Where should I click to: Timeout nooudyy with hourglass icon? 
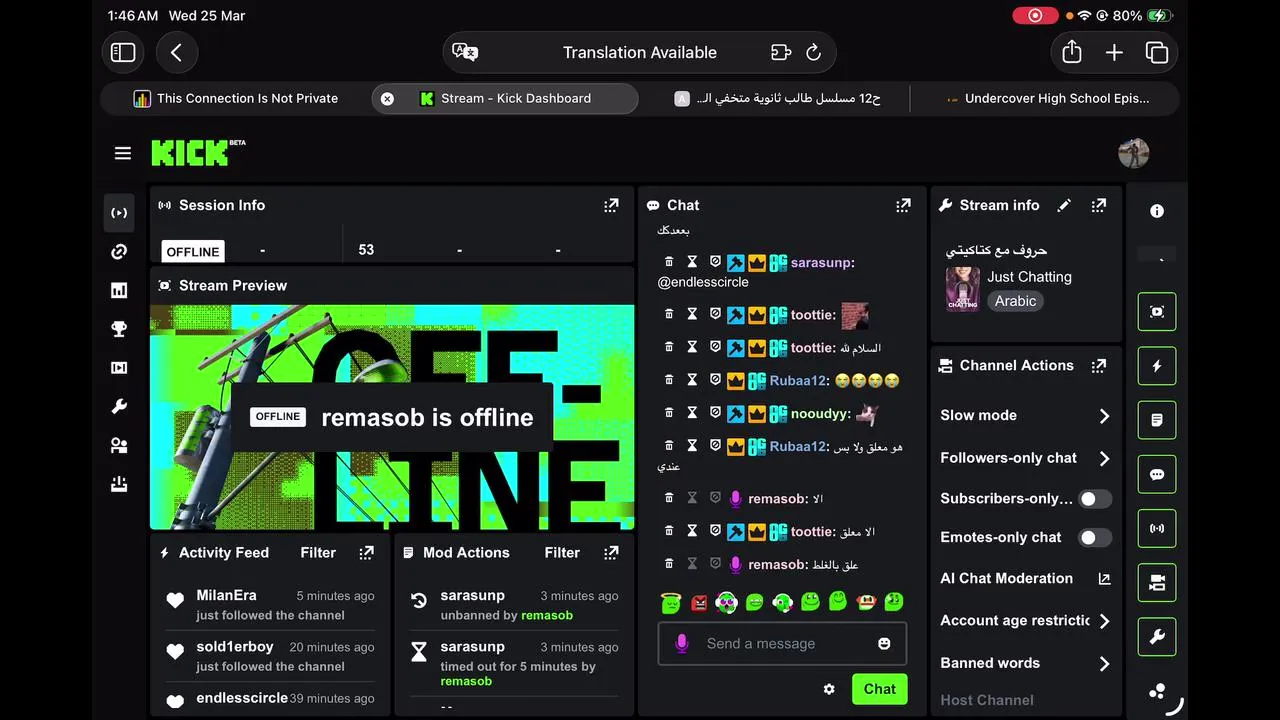(692, 413)
